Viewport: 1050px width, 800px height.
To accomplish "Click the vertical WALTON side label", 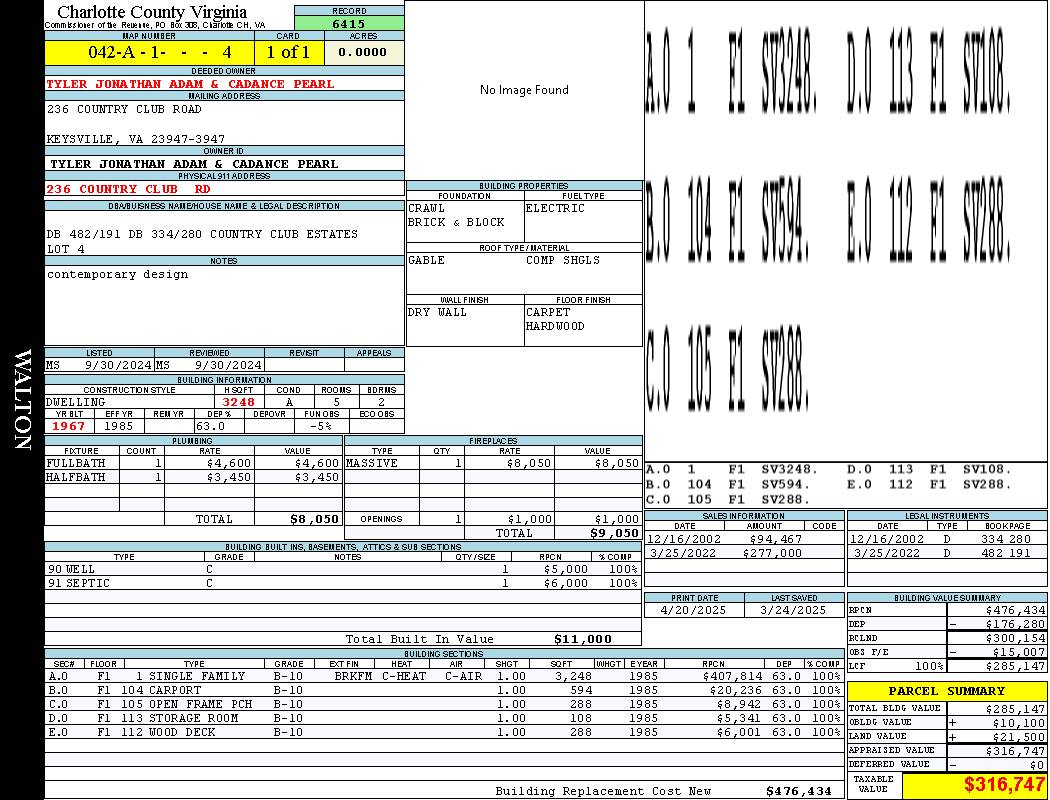I will pos(23,399).
